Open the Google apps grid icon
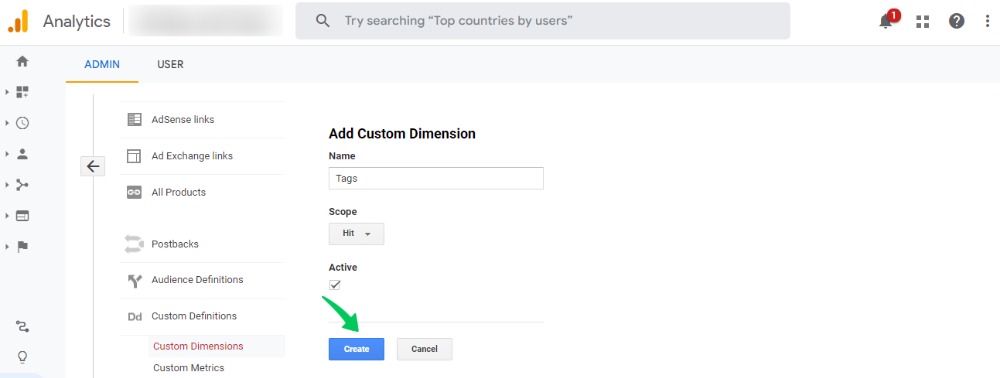Image resolution: width=1000 pixels, height=378 pixels. click(x=922, y=22)
